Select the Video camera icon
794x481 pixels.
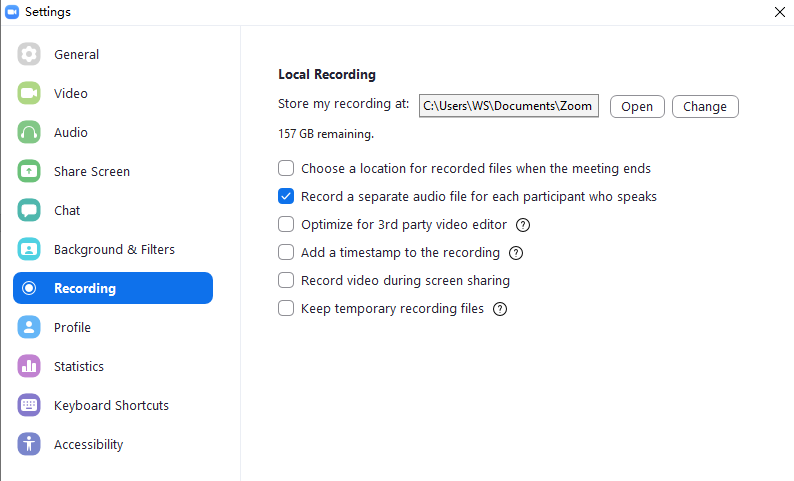29,93
